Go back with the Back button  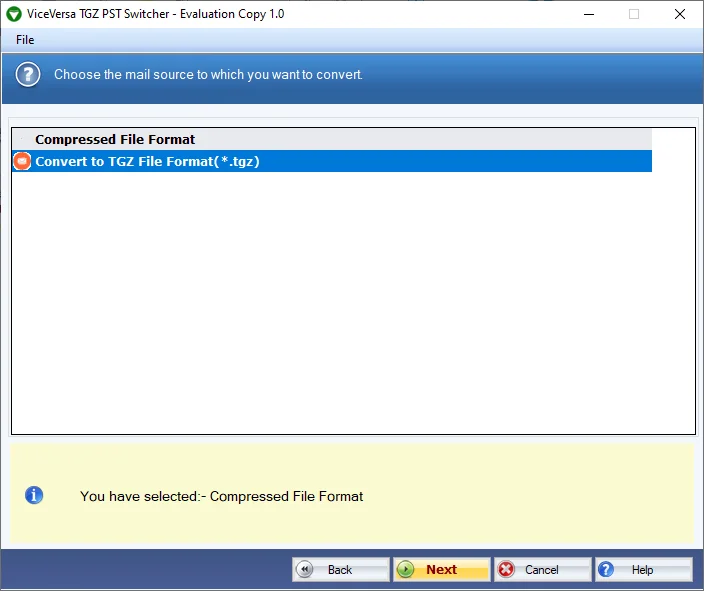pyautogui.click(x=341, y=569)
